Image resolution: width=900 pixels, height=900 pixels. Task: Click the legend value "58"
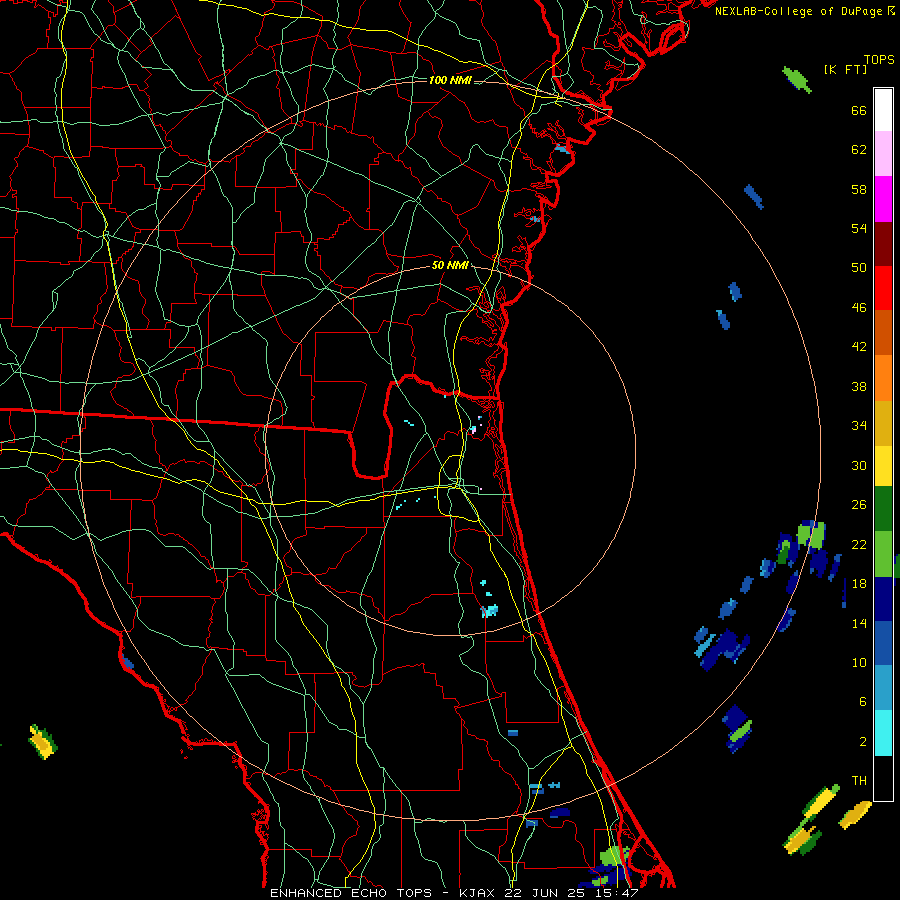point(859,189)
